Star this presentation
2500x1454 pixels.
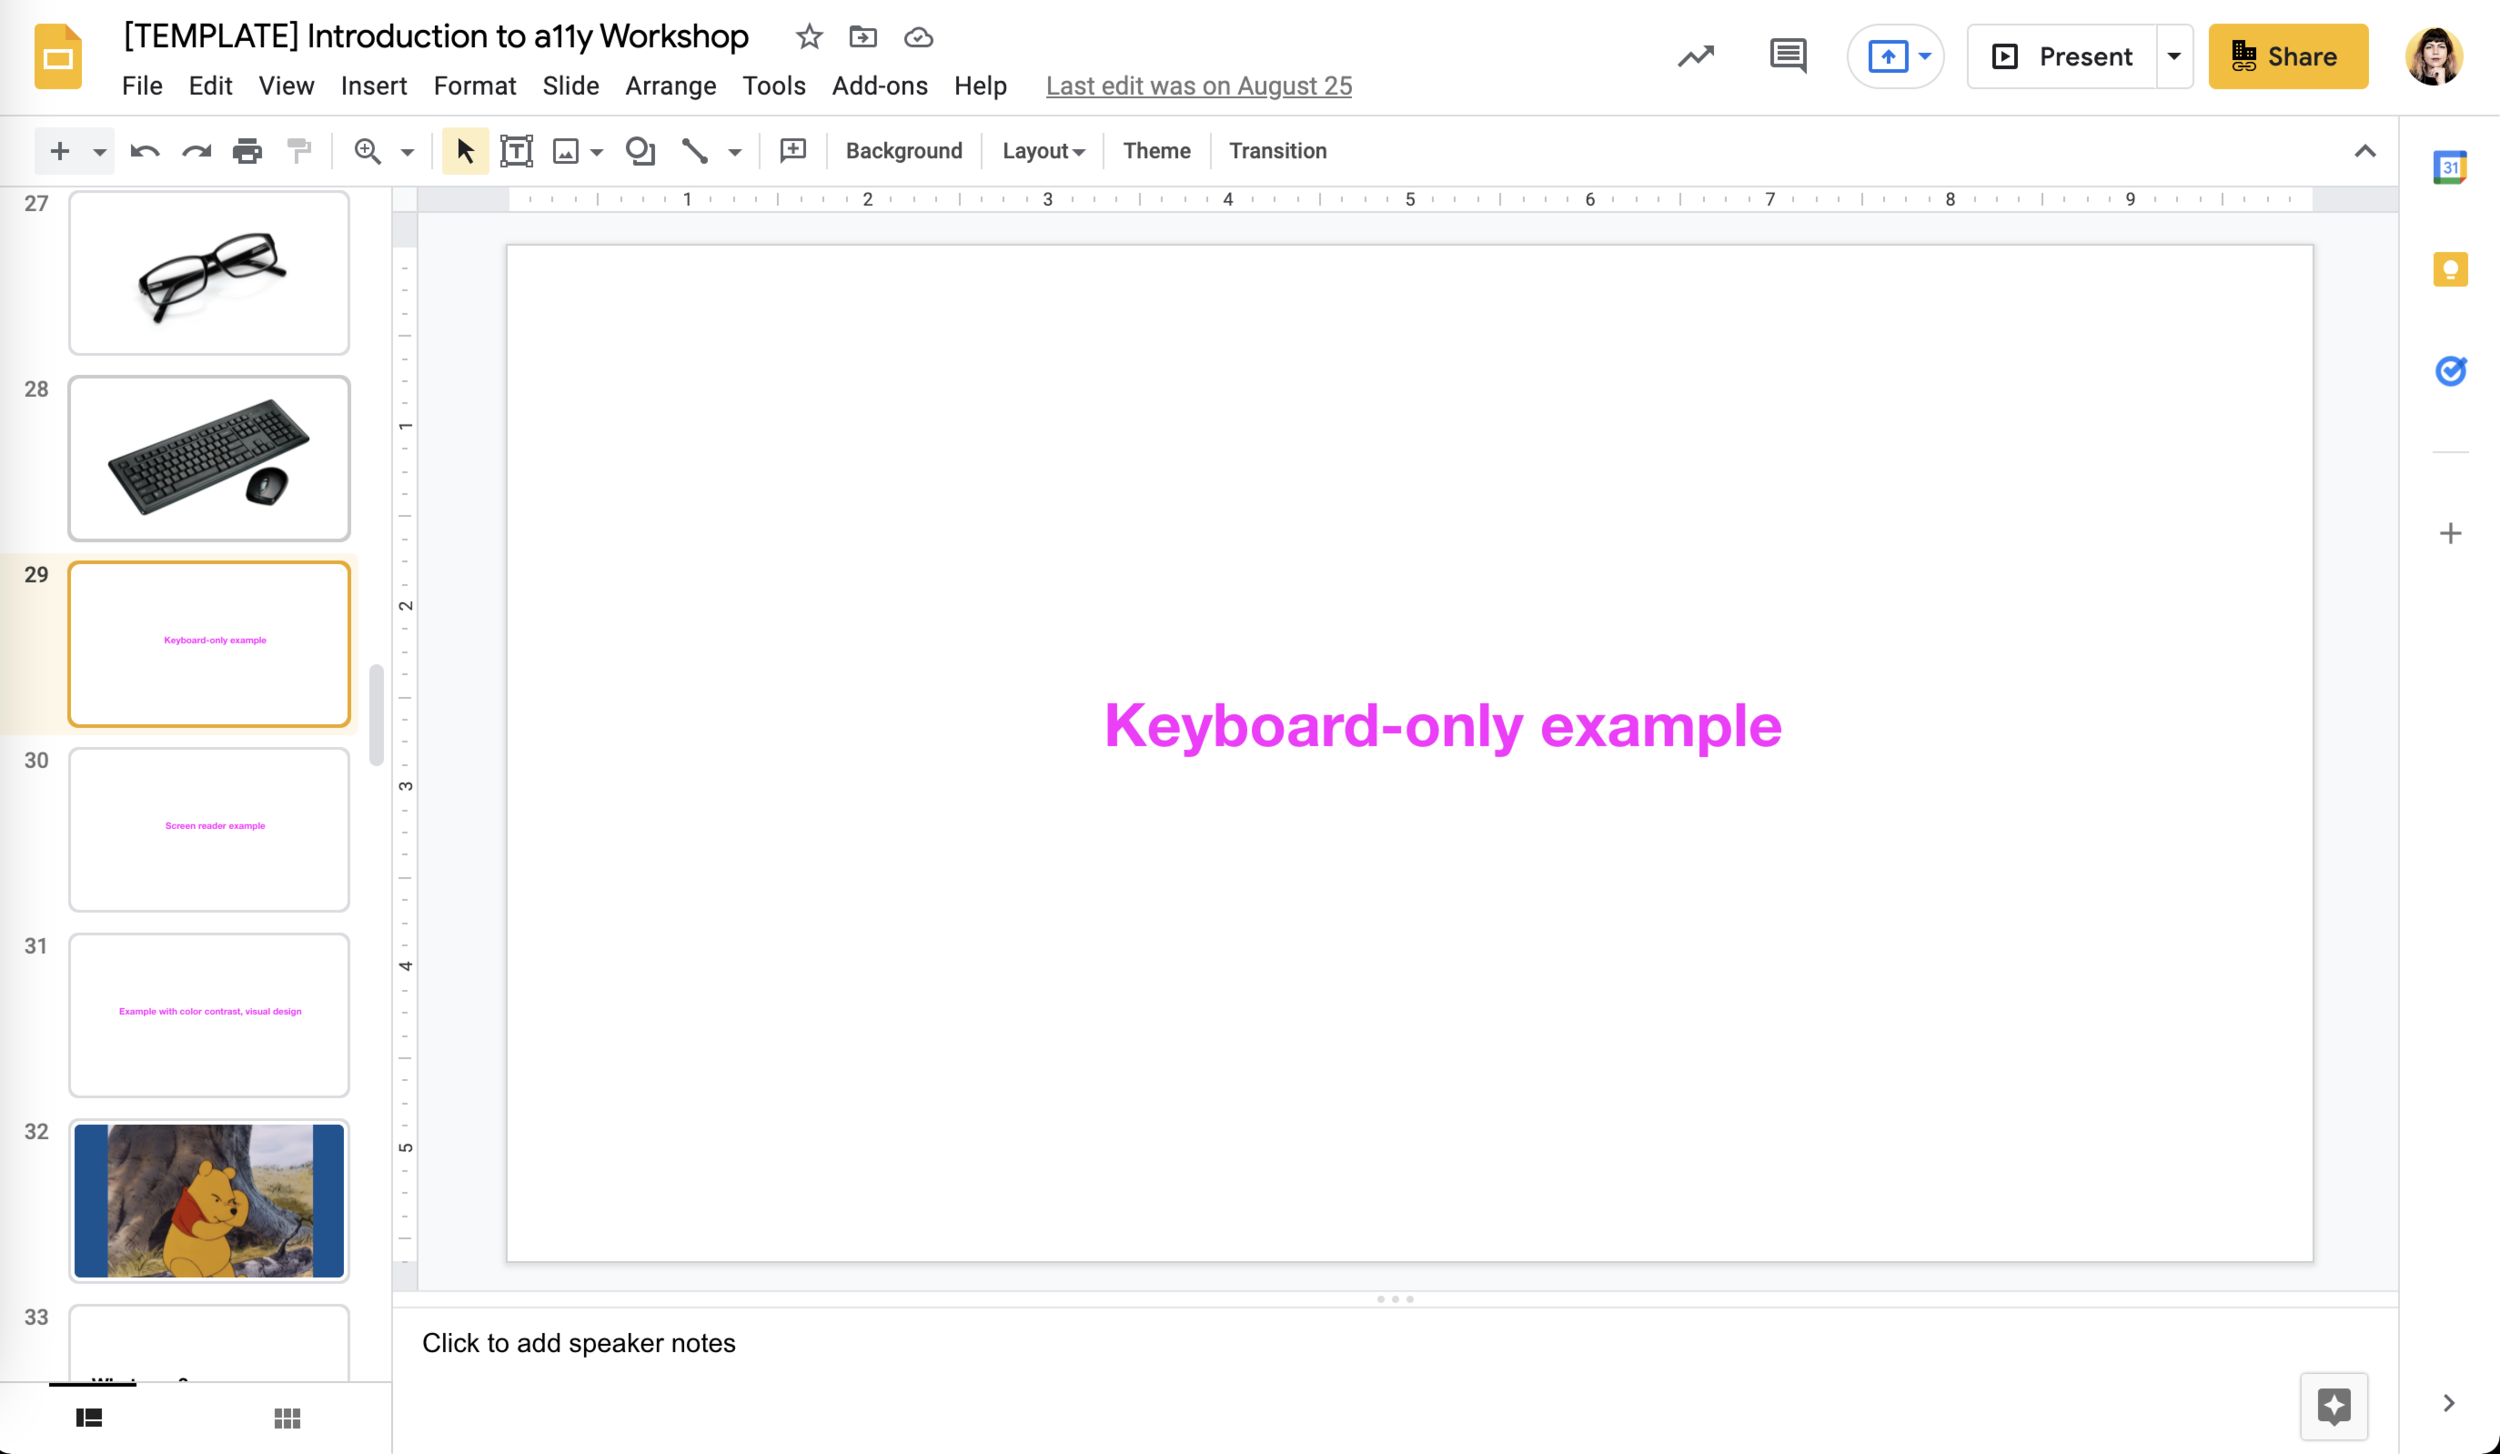point(809,37)
